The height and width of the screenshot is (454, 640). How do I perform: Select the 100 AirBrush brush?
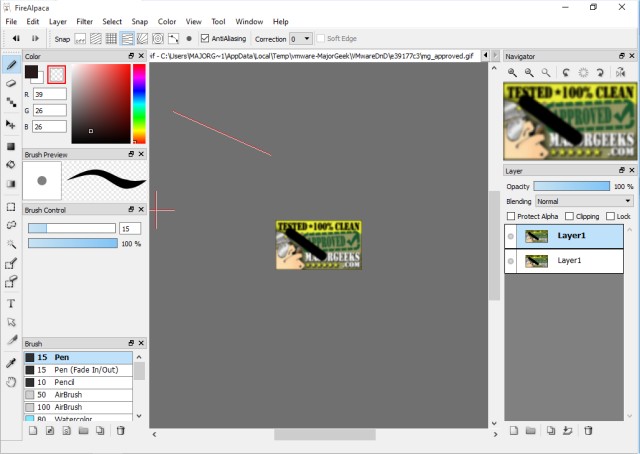pyautogui.click(x=78, y=407)
